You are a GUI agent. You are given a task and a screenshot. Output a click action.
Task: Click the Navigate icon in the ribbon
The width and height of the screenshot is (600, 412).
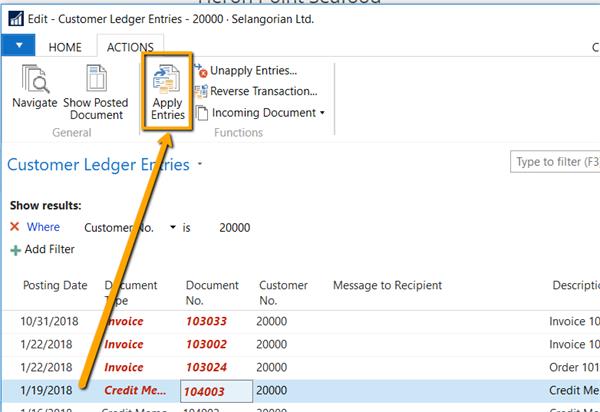[34, 80]
